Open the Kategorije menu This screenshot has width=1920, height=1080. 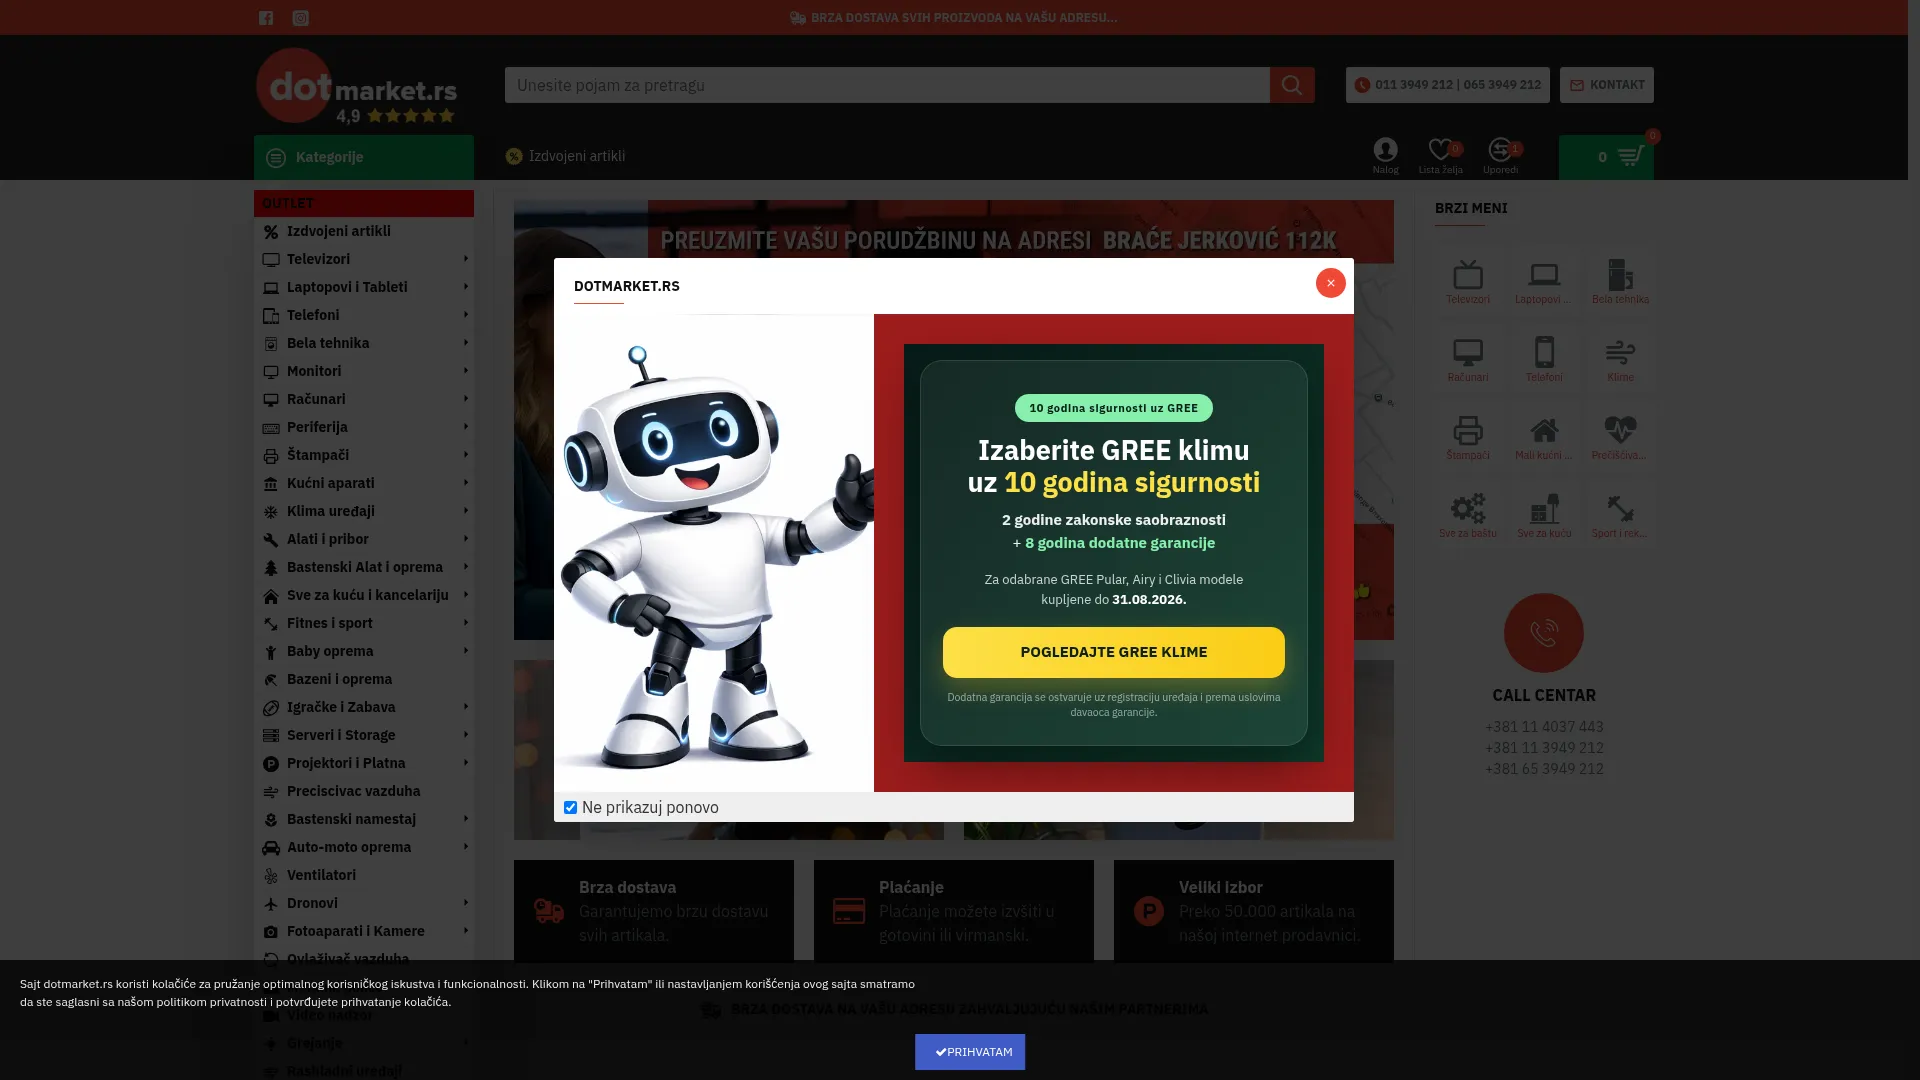(x=364, y=157)
